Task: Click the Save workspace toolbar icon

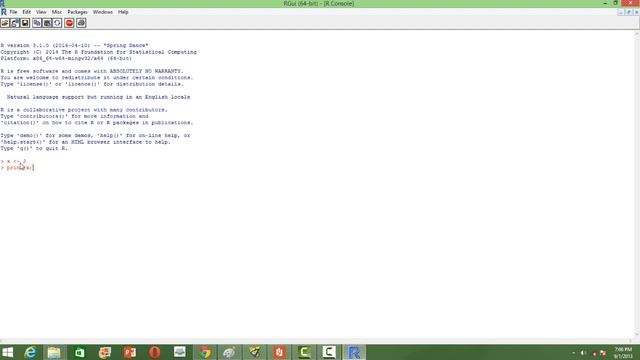Action: pos(25,23)
